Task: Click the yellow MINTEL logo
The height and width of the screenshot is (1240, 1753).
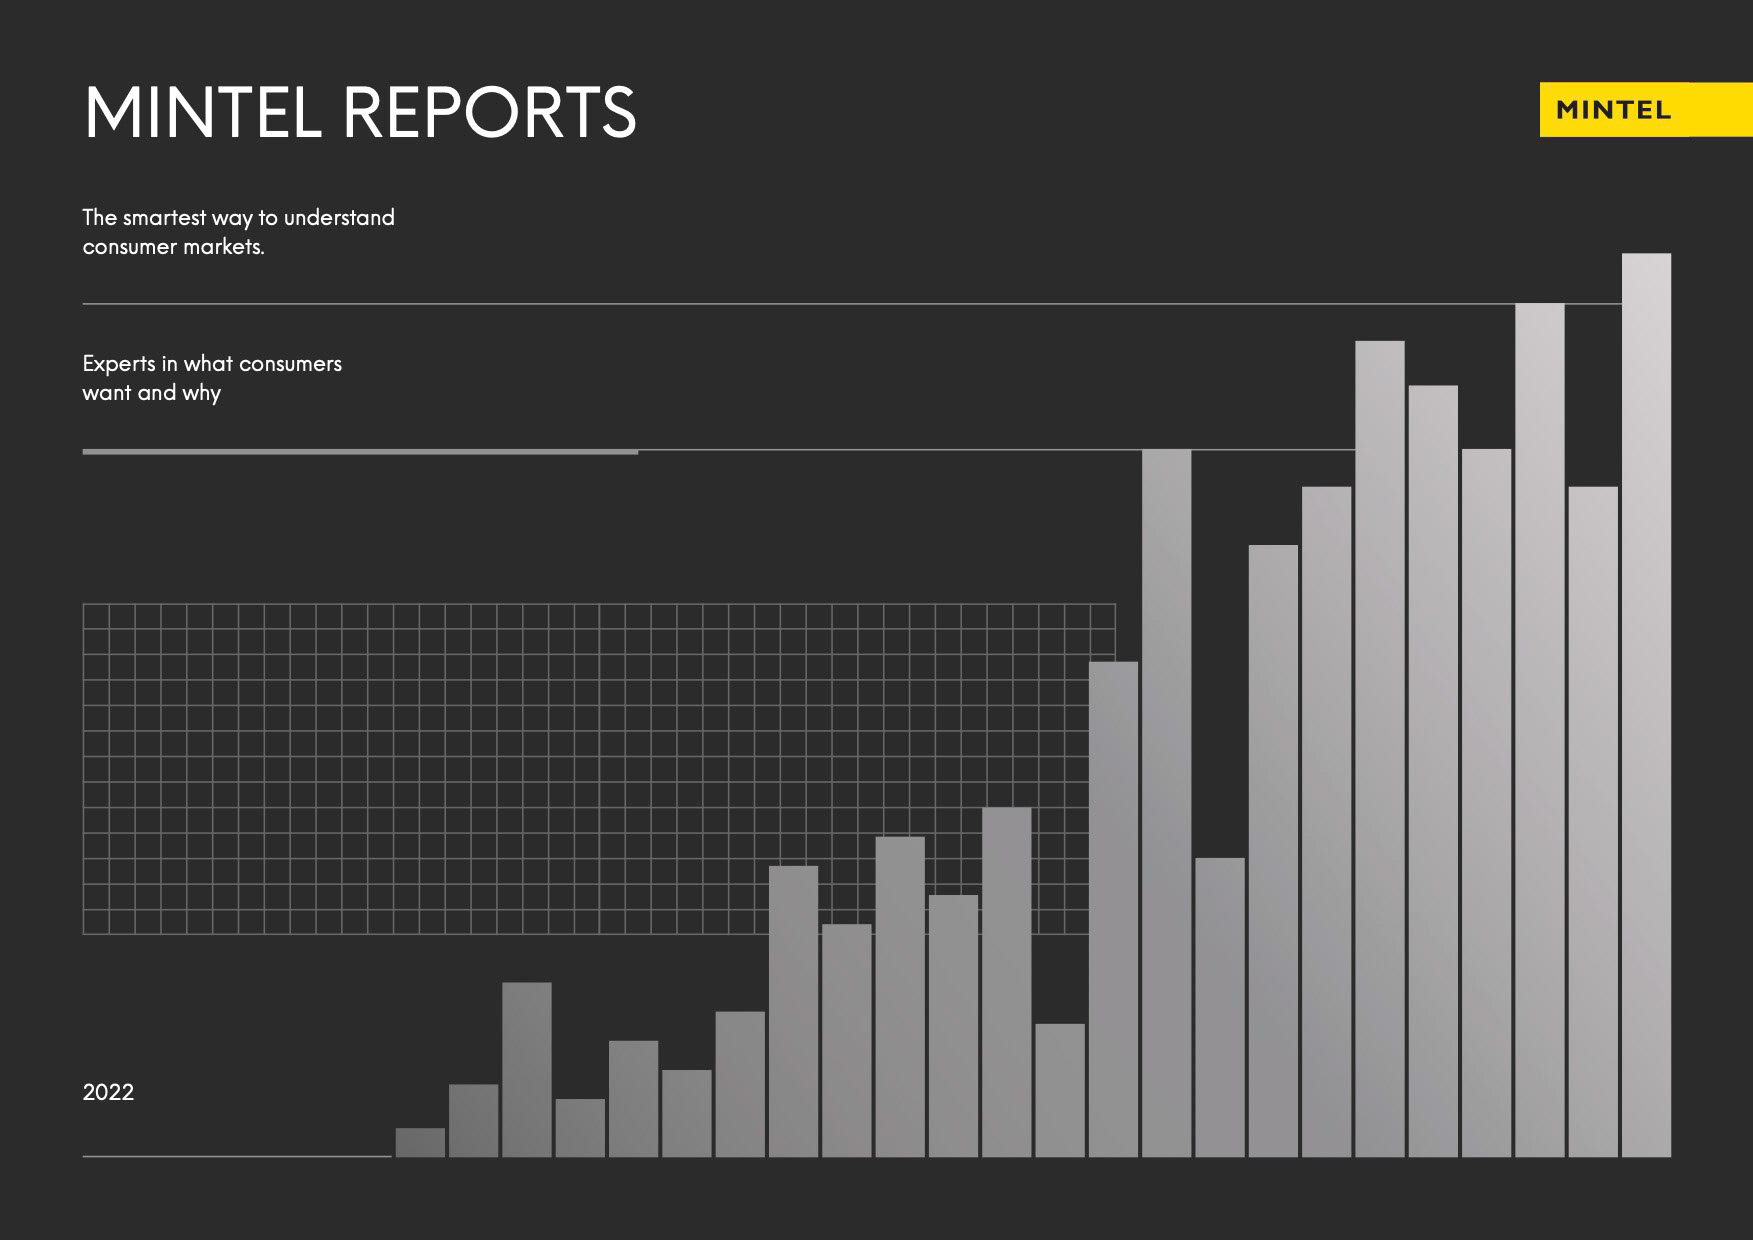Action: 1646,110
